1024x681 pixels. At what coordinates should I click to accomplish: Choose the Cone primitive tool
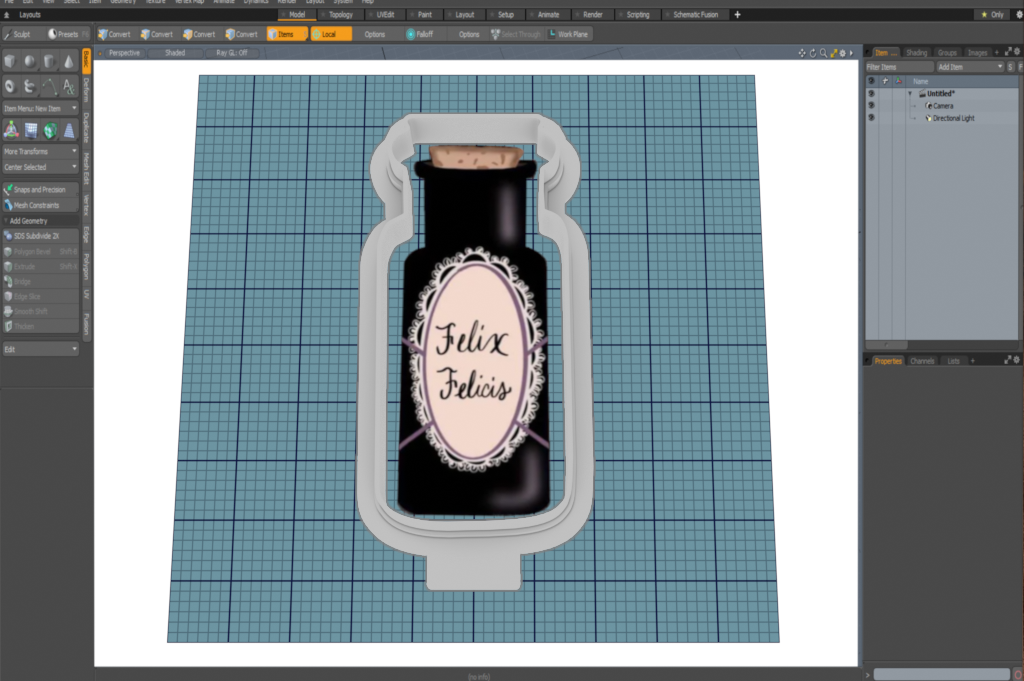(x=69, y=62)
